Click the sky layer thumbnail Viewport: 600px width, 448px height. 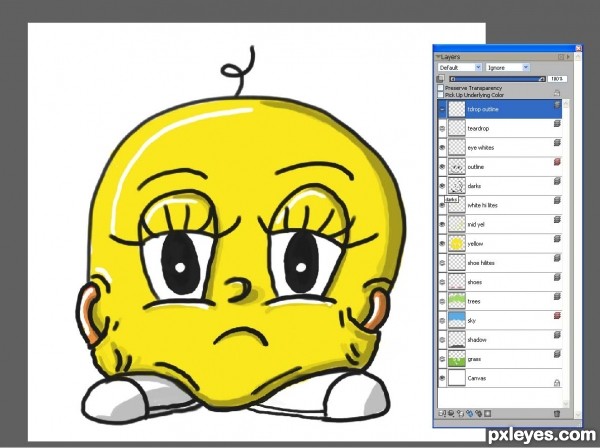457,321
